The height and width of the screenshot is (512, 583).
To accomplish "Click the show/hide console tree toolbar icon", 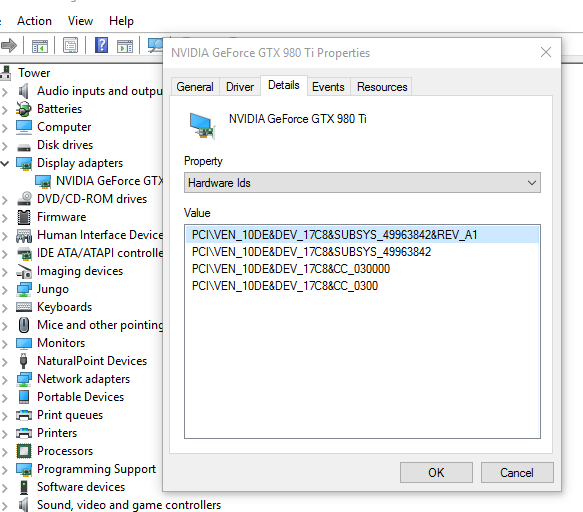I will click(40, 46).
